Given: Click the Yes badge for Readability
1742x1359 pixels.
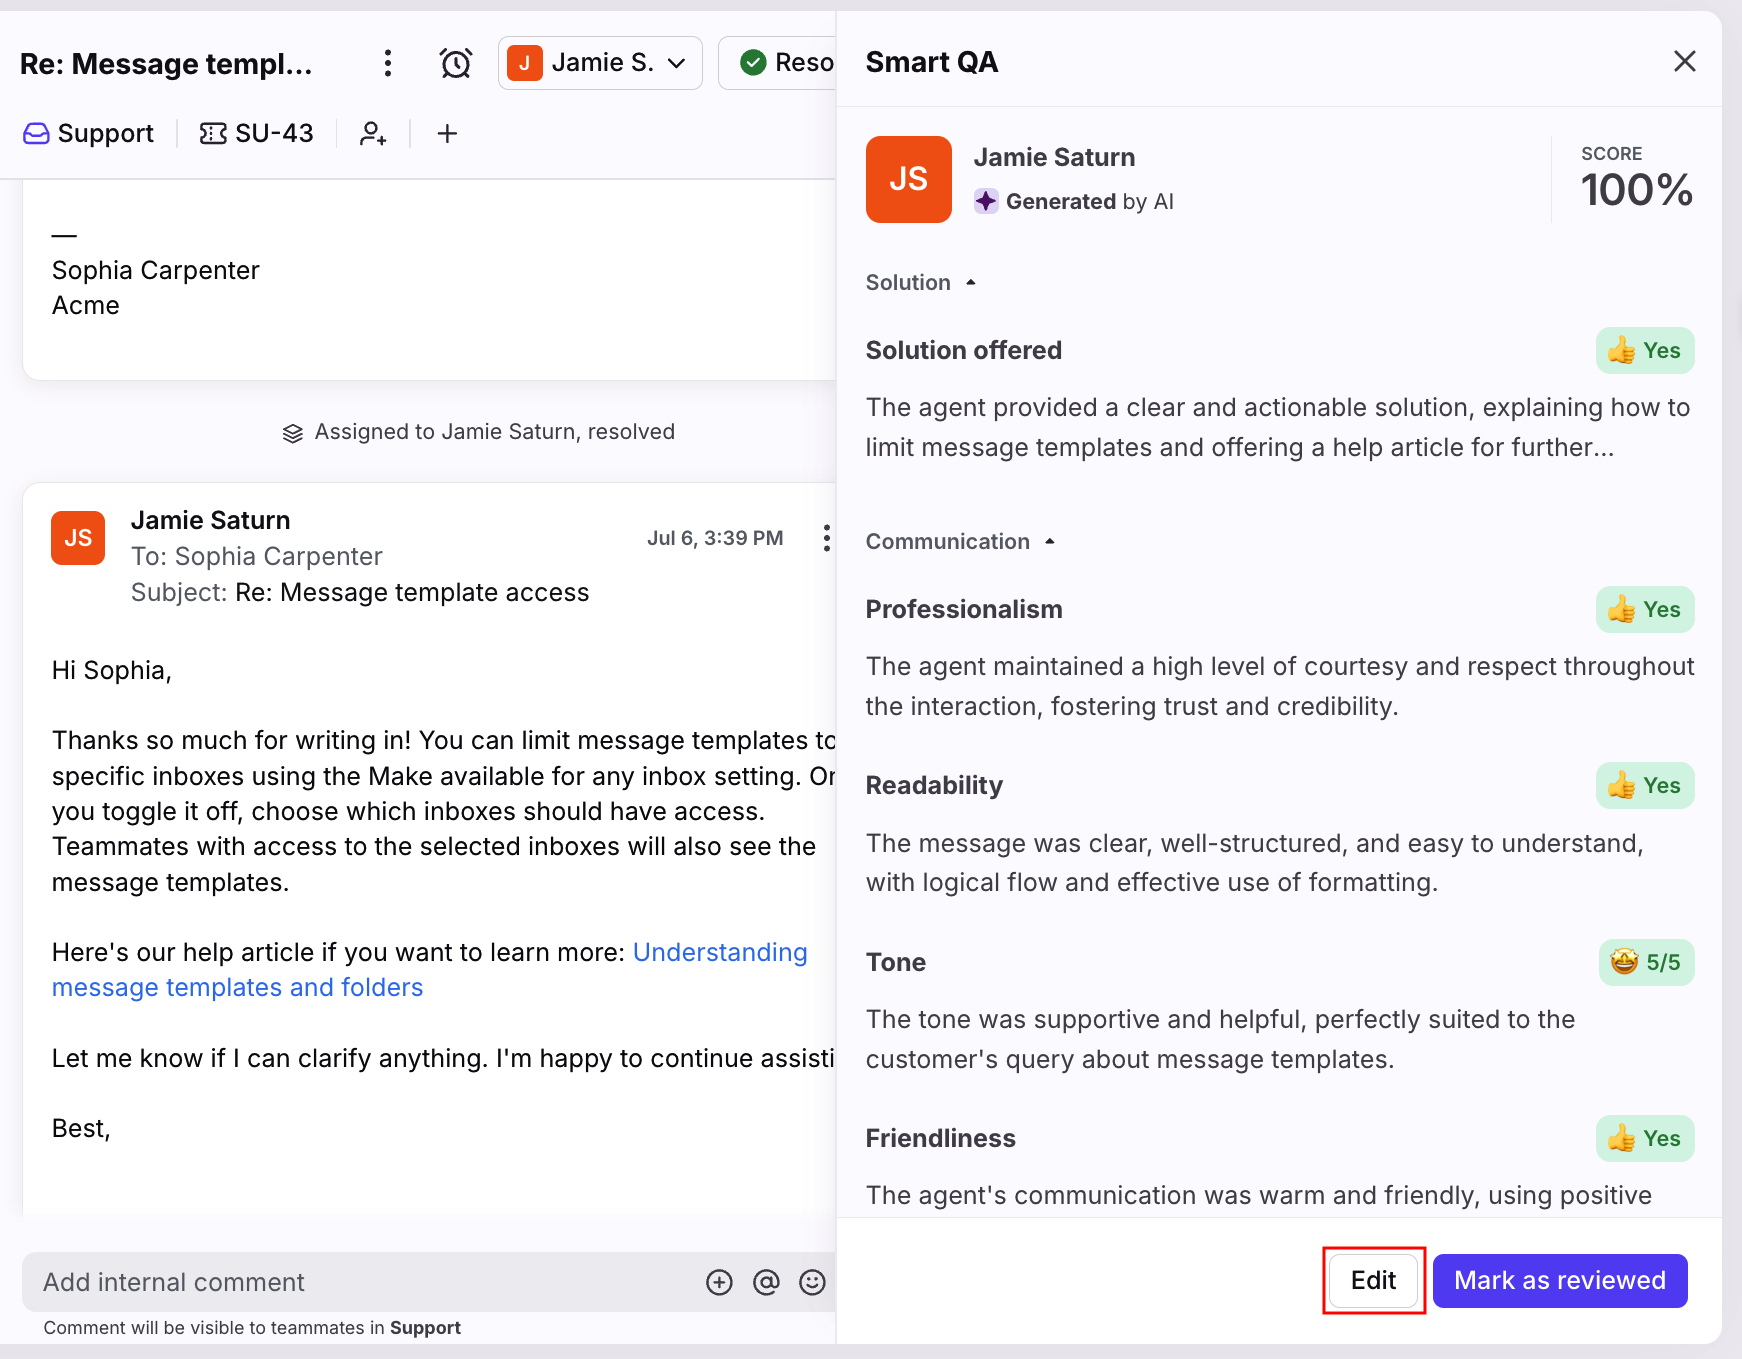Looking at the screenshot, I should (x=1645, y=785).
